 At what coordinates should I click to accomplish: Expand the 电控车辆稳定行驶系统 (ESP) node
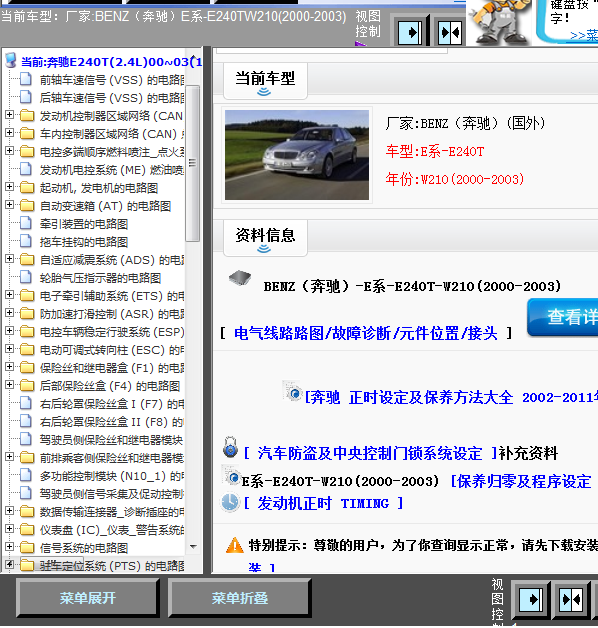pos(9,331)
